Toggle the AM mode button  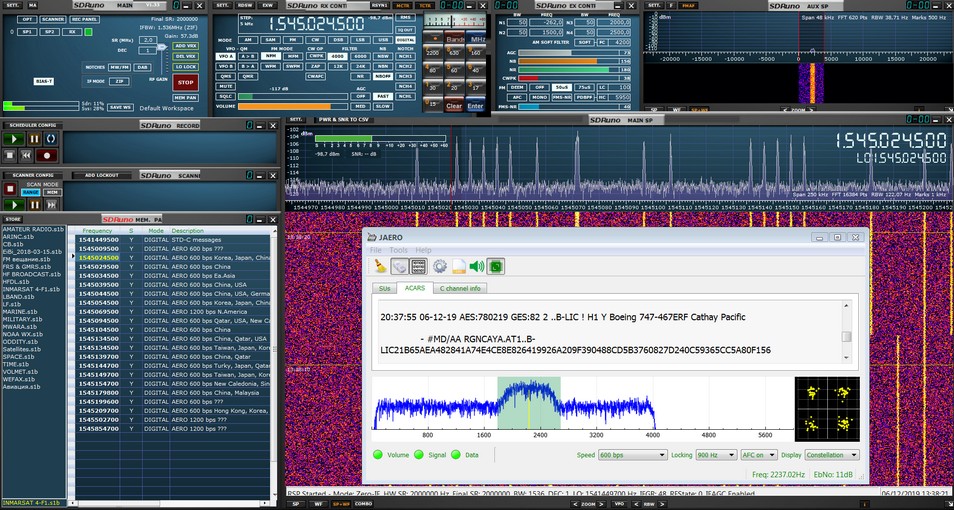[x=248, y=40]
